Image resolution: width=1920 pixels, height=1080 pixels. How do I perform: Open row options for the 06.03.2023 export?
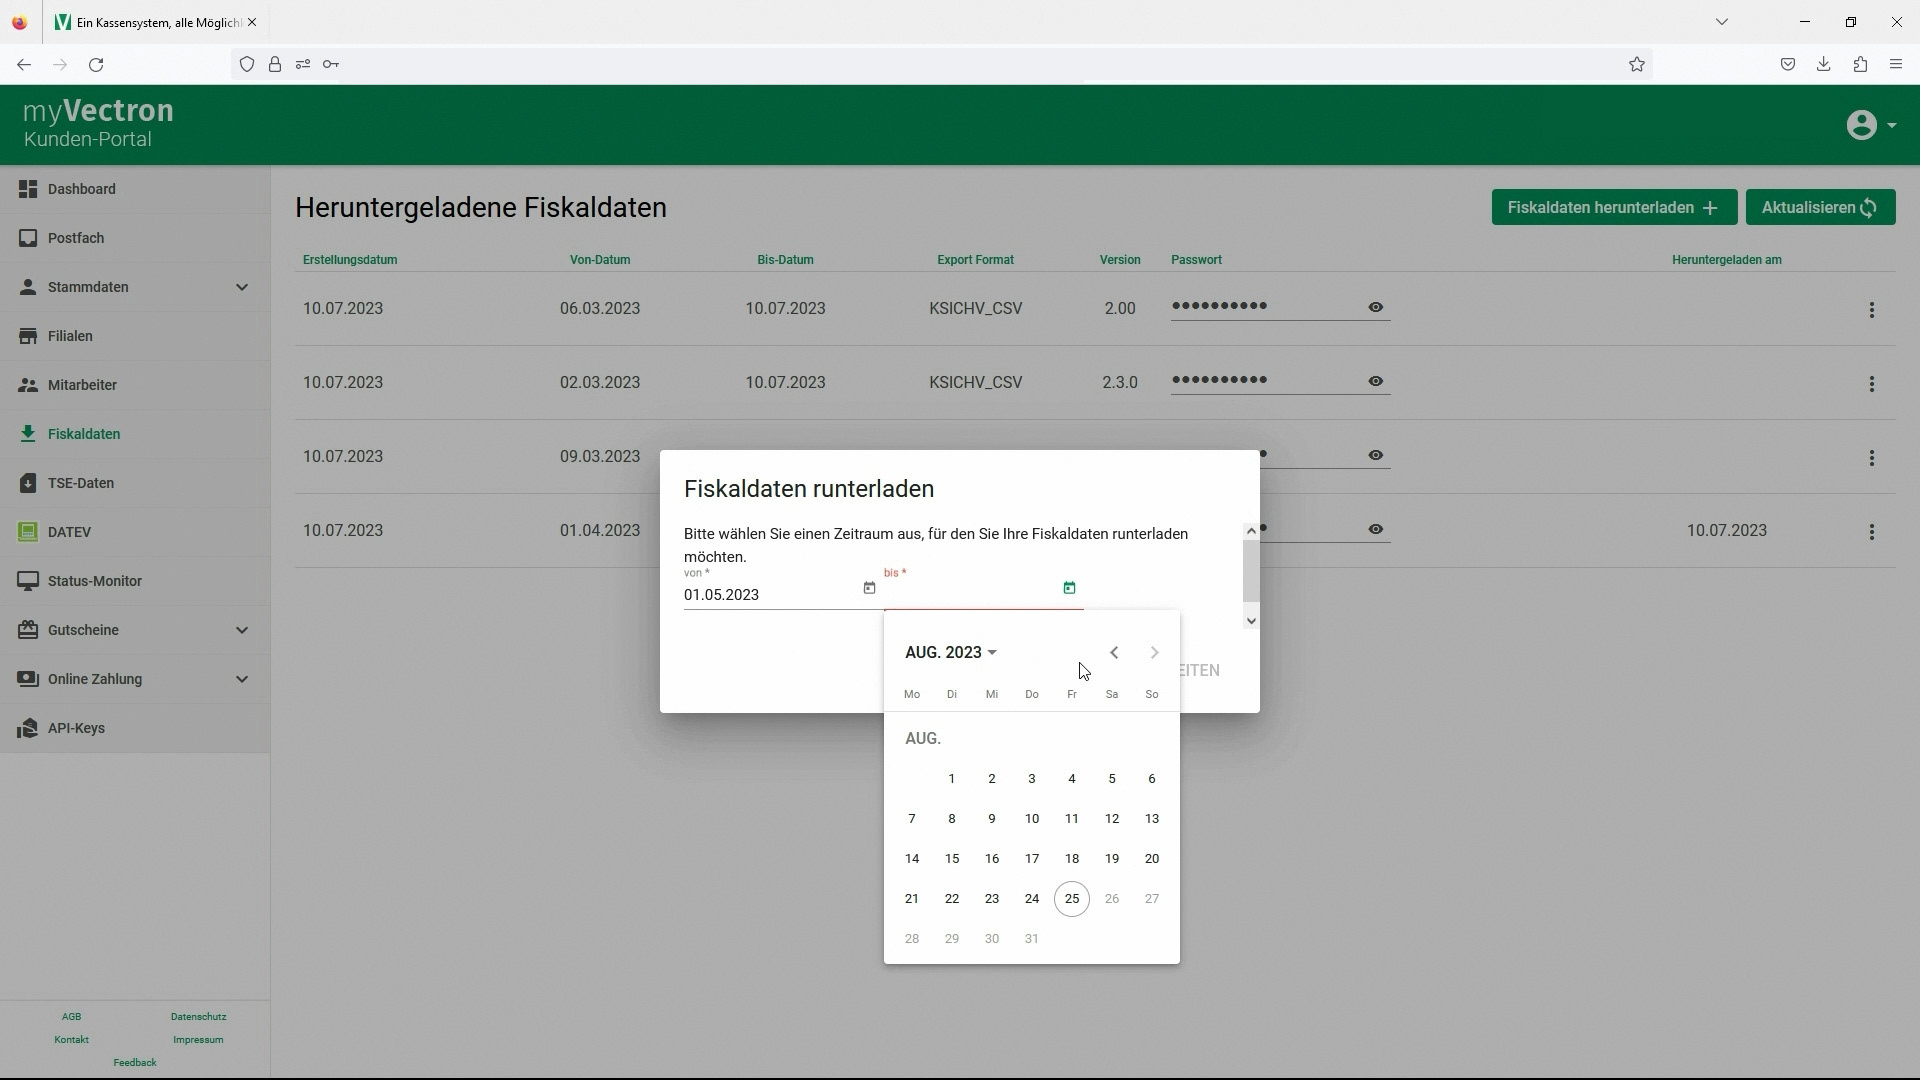click(1872, 310)
